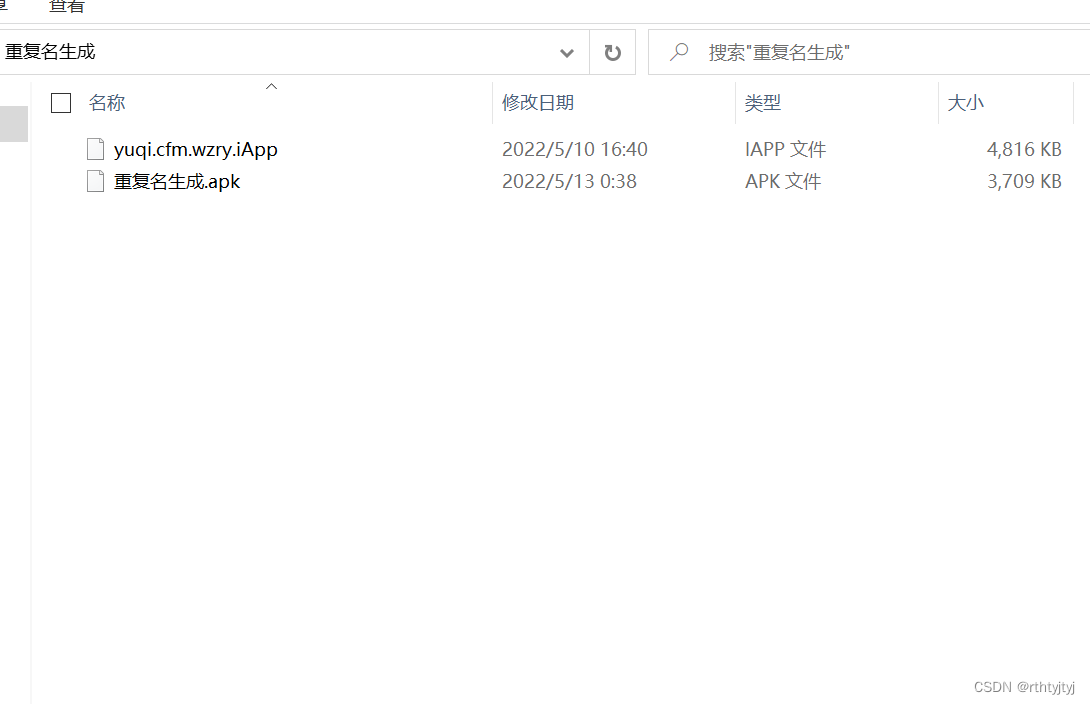Click date 2022/5/13 0:38
The width and height of the screenshot is (1090, 704).
coord(569,181)
